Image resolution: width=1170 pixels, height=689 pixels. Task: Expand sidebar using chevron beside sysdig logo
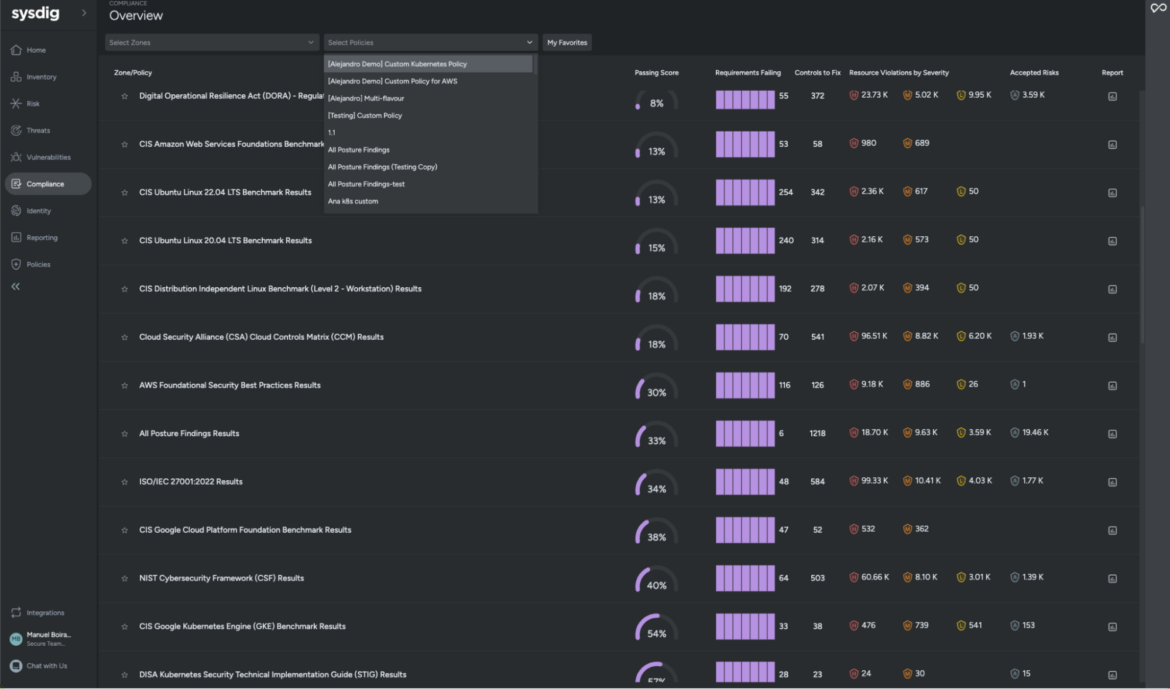[x=84, y=13]
